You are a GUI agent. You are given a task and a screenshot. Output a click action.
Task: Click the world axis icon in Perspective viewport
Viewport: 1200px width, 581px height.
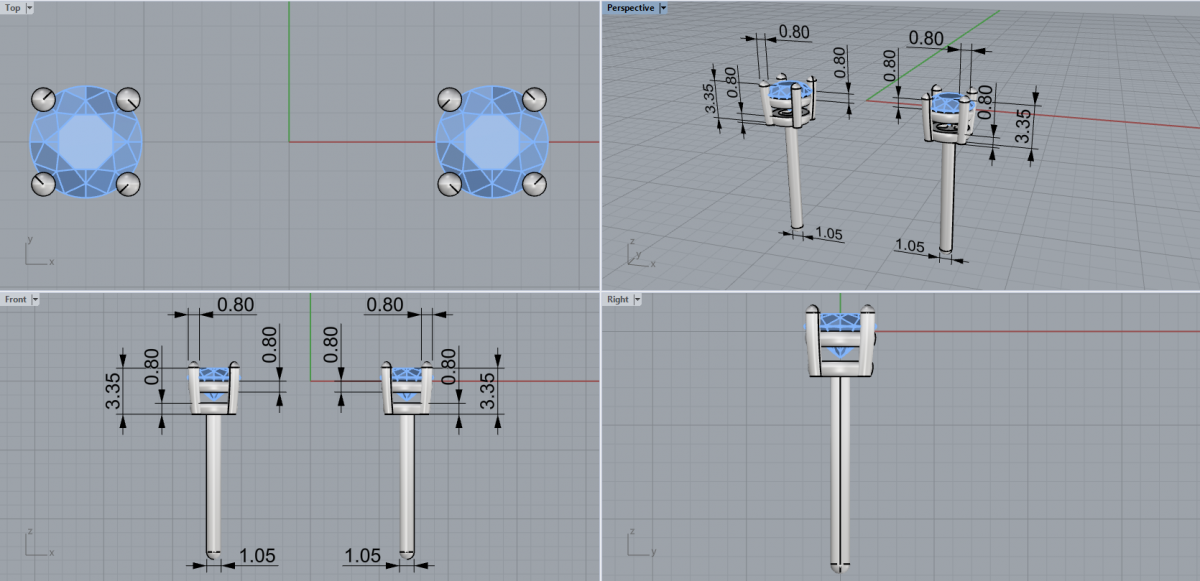[x=637, y=253]
